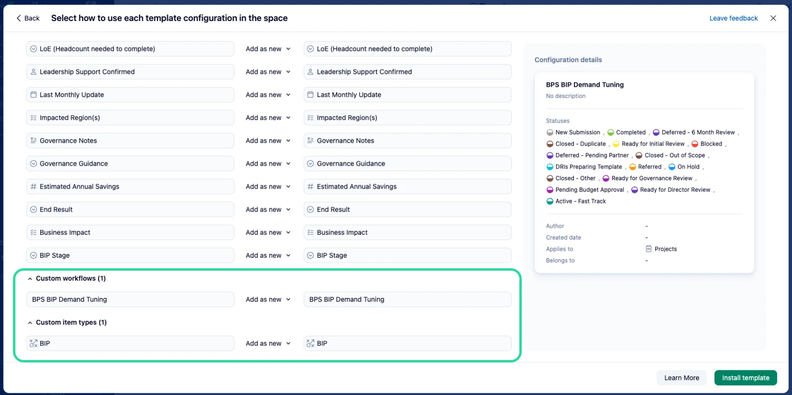
Task: Open 'Add as new' dropdown for BPS BIP Demand Tuning workflow
Action: pos(268,300)
